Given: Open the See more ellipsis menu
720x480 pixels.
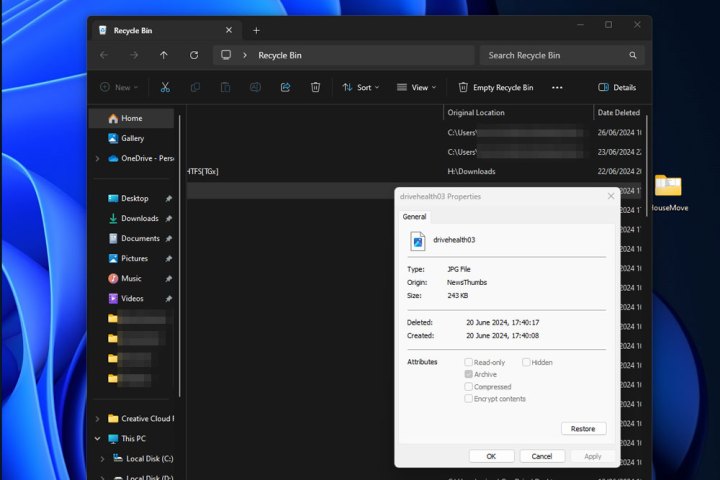Looking at the screenshot, I should point(557,87).
